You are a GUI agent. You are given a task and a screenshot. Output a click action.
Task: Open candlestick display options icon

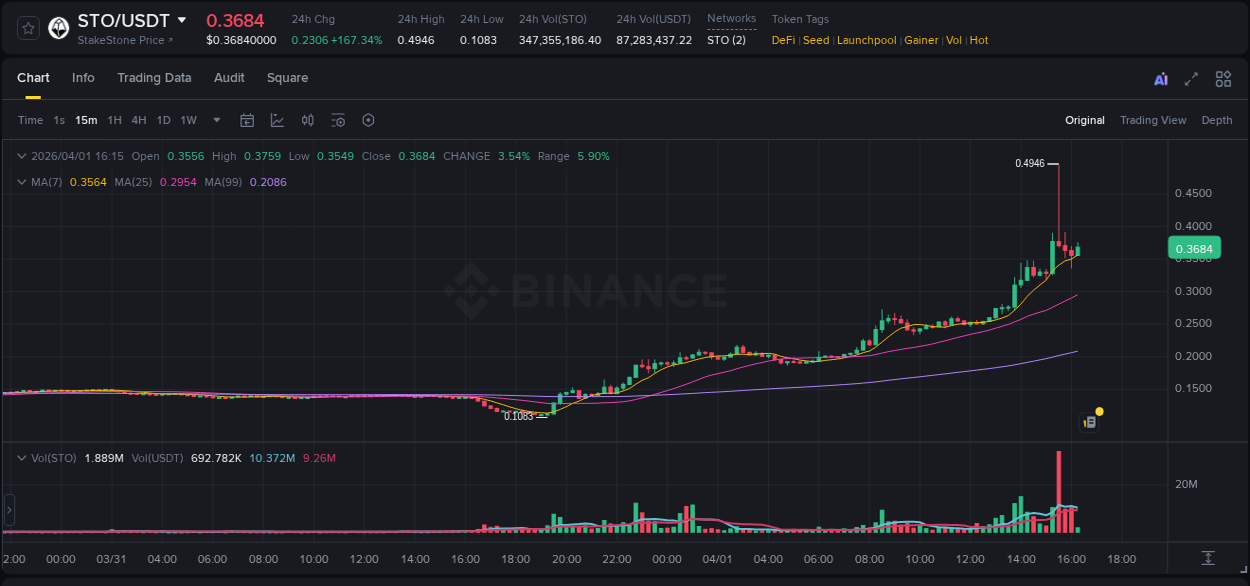coord(307,120)
